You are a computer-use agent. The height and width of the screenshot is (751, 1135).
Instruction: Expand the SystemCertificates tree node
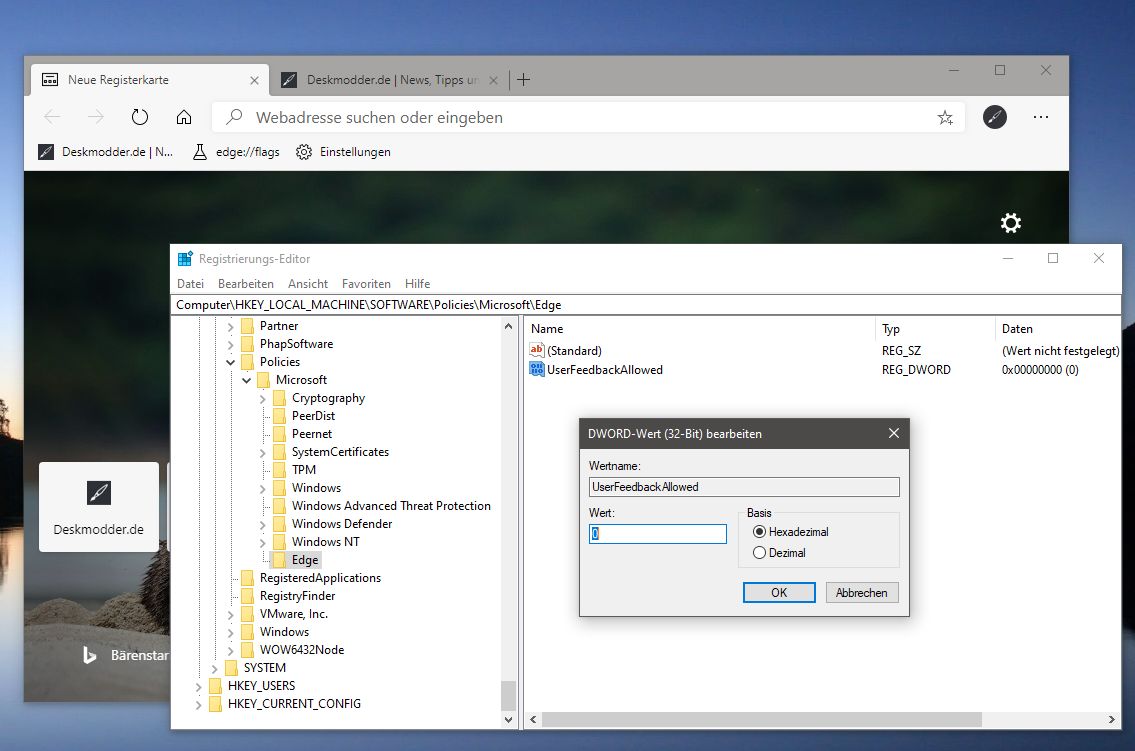tap(263, 453)
